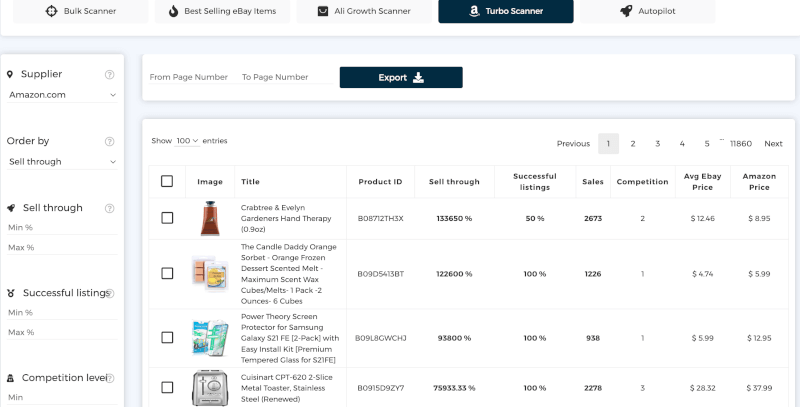Check the Power Theory Screen Protector row checkbox
Image resolution: width=800 pixels, height=407 pixels.
point(167,337)
